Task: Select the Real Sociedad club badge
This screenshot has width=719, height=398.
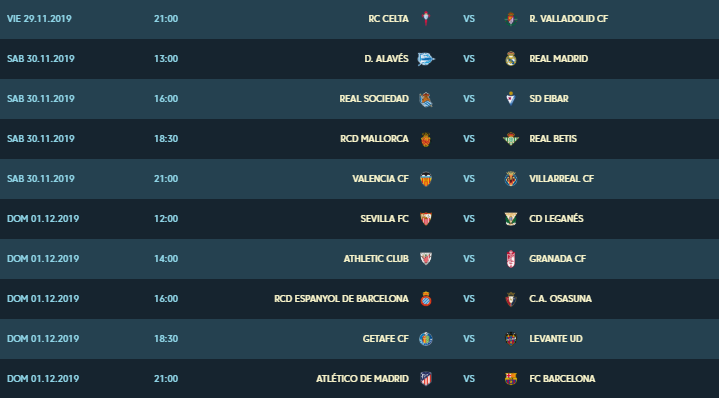Action: click(426, 99)
